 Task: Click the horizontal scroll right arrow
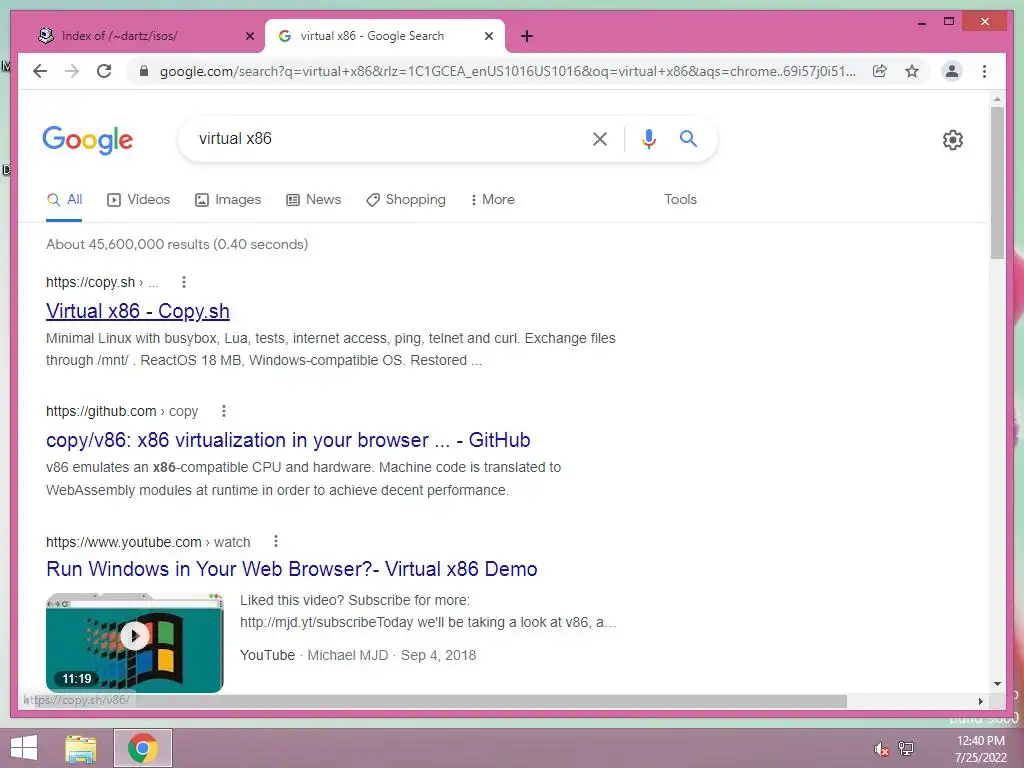(x=980, y=701)
